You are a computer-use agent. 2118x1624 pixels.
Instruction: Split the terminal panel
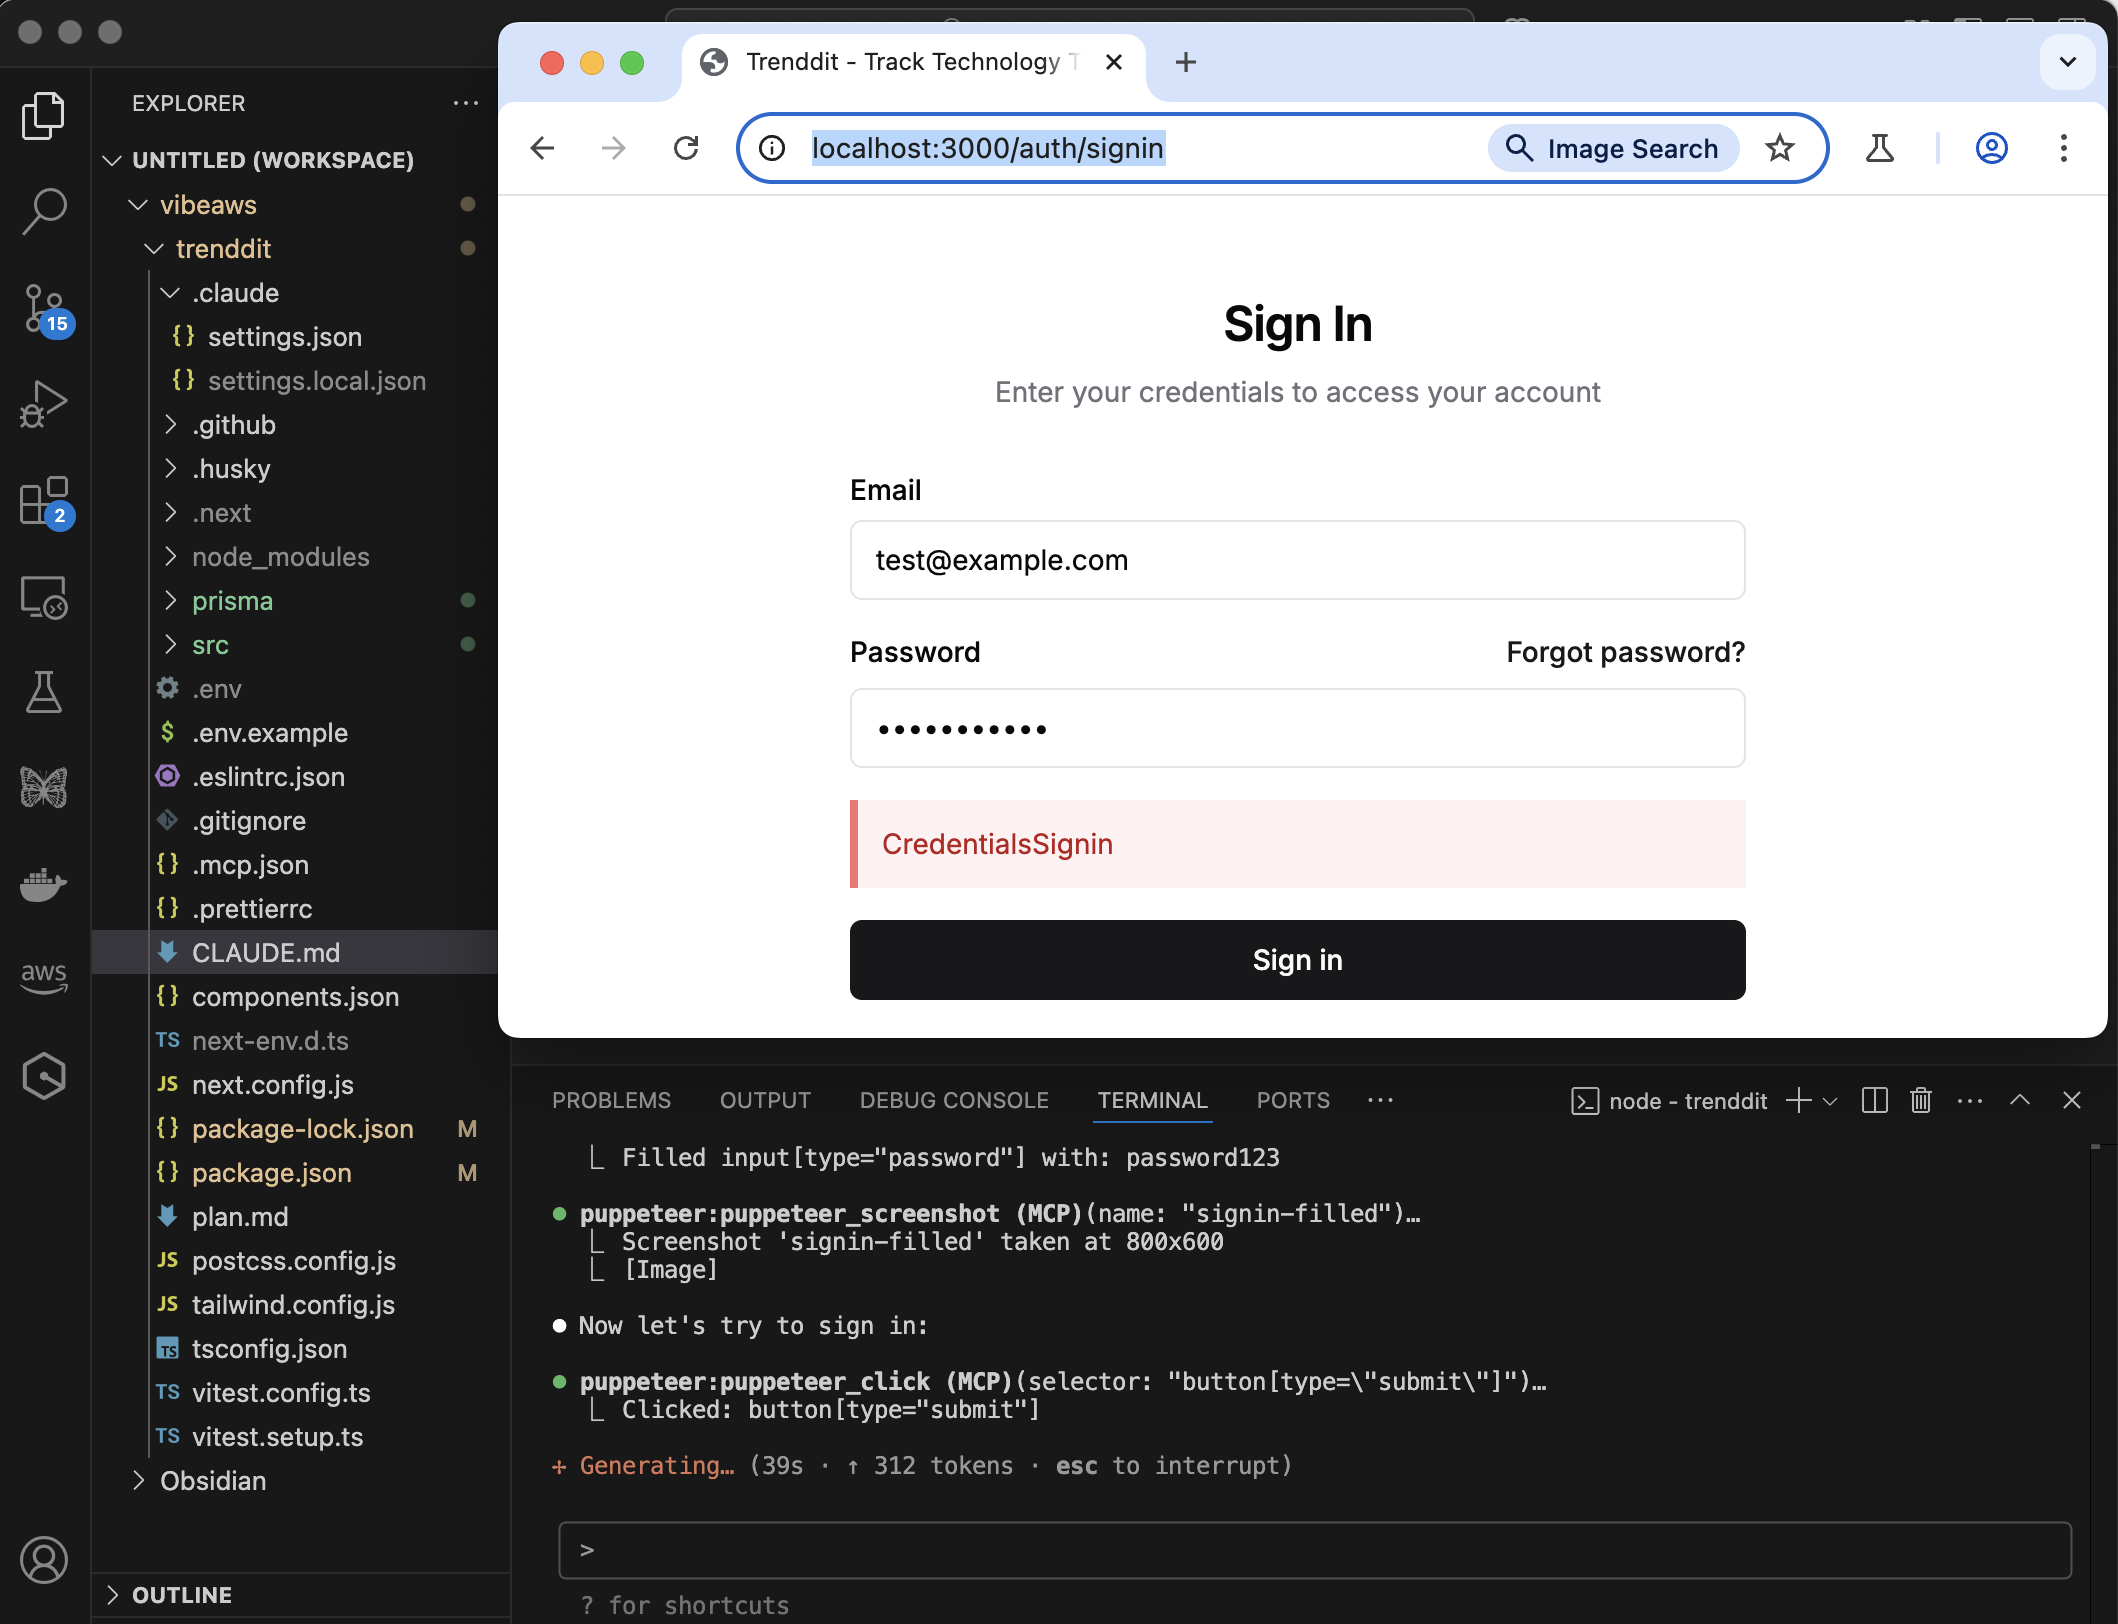(x=1874, y=1101)
